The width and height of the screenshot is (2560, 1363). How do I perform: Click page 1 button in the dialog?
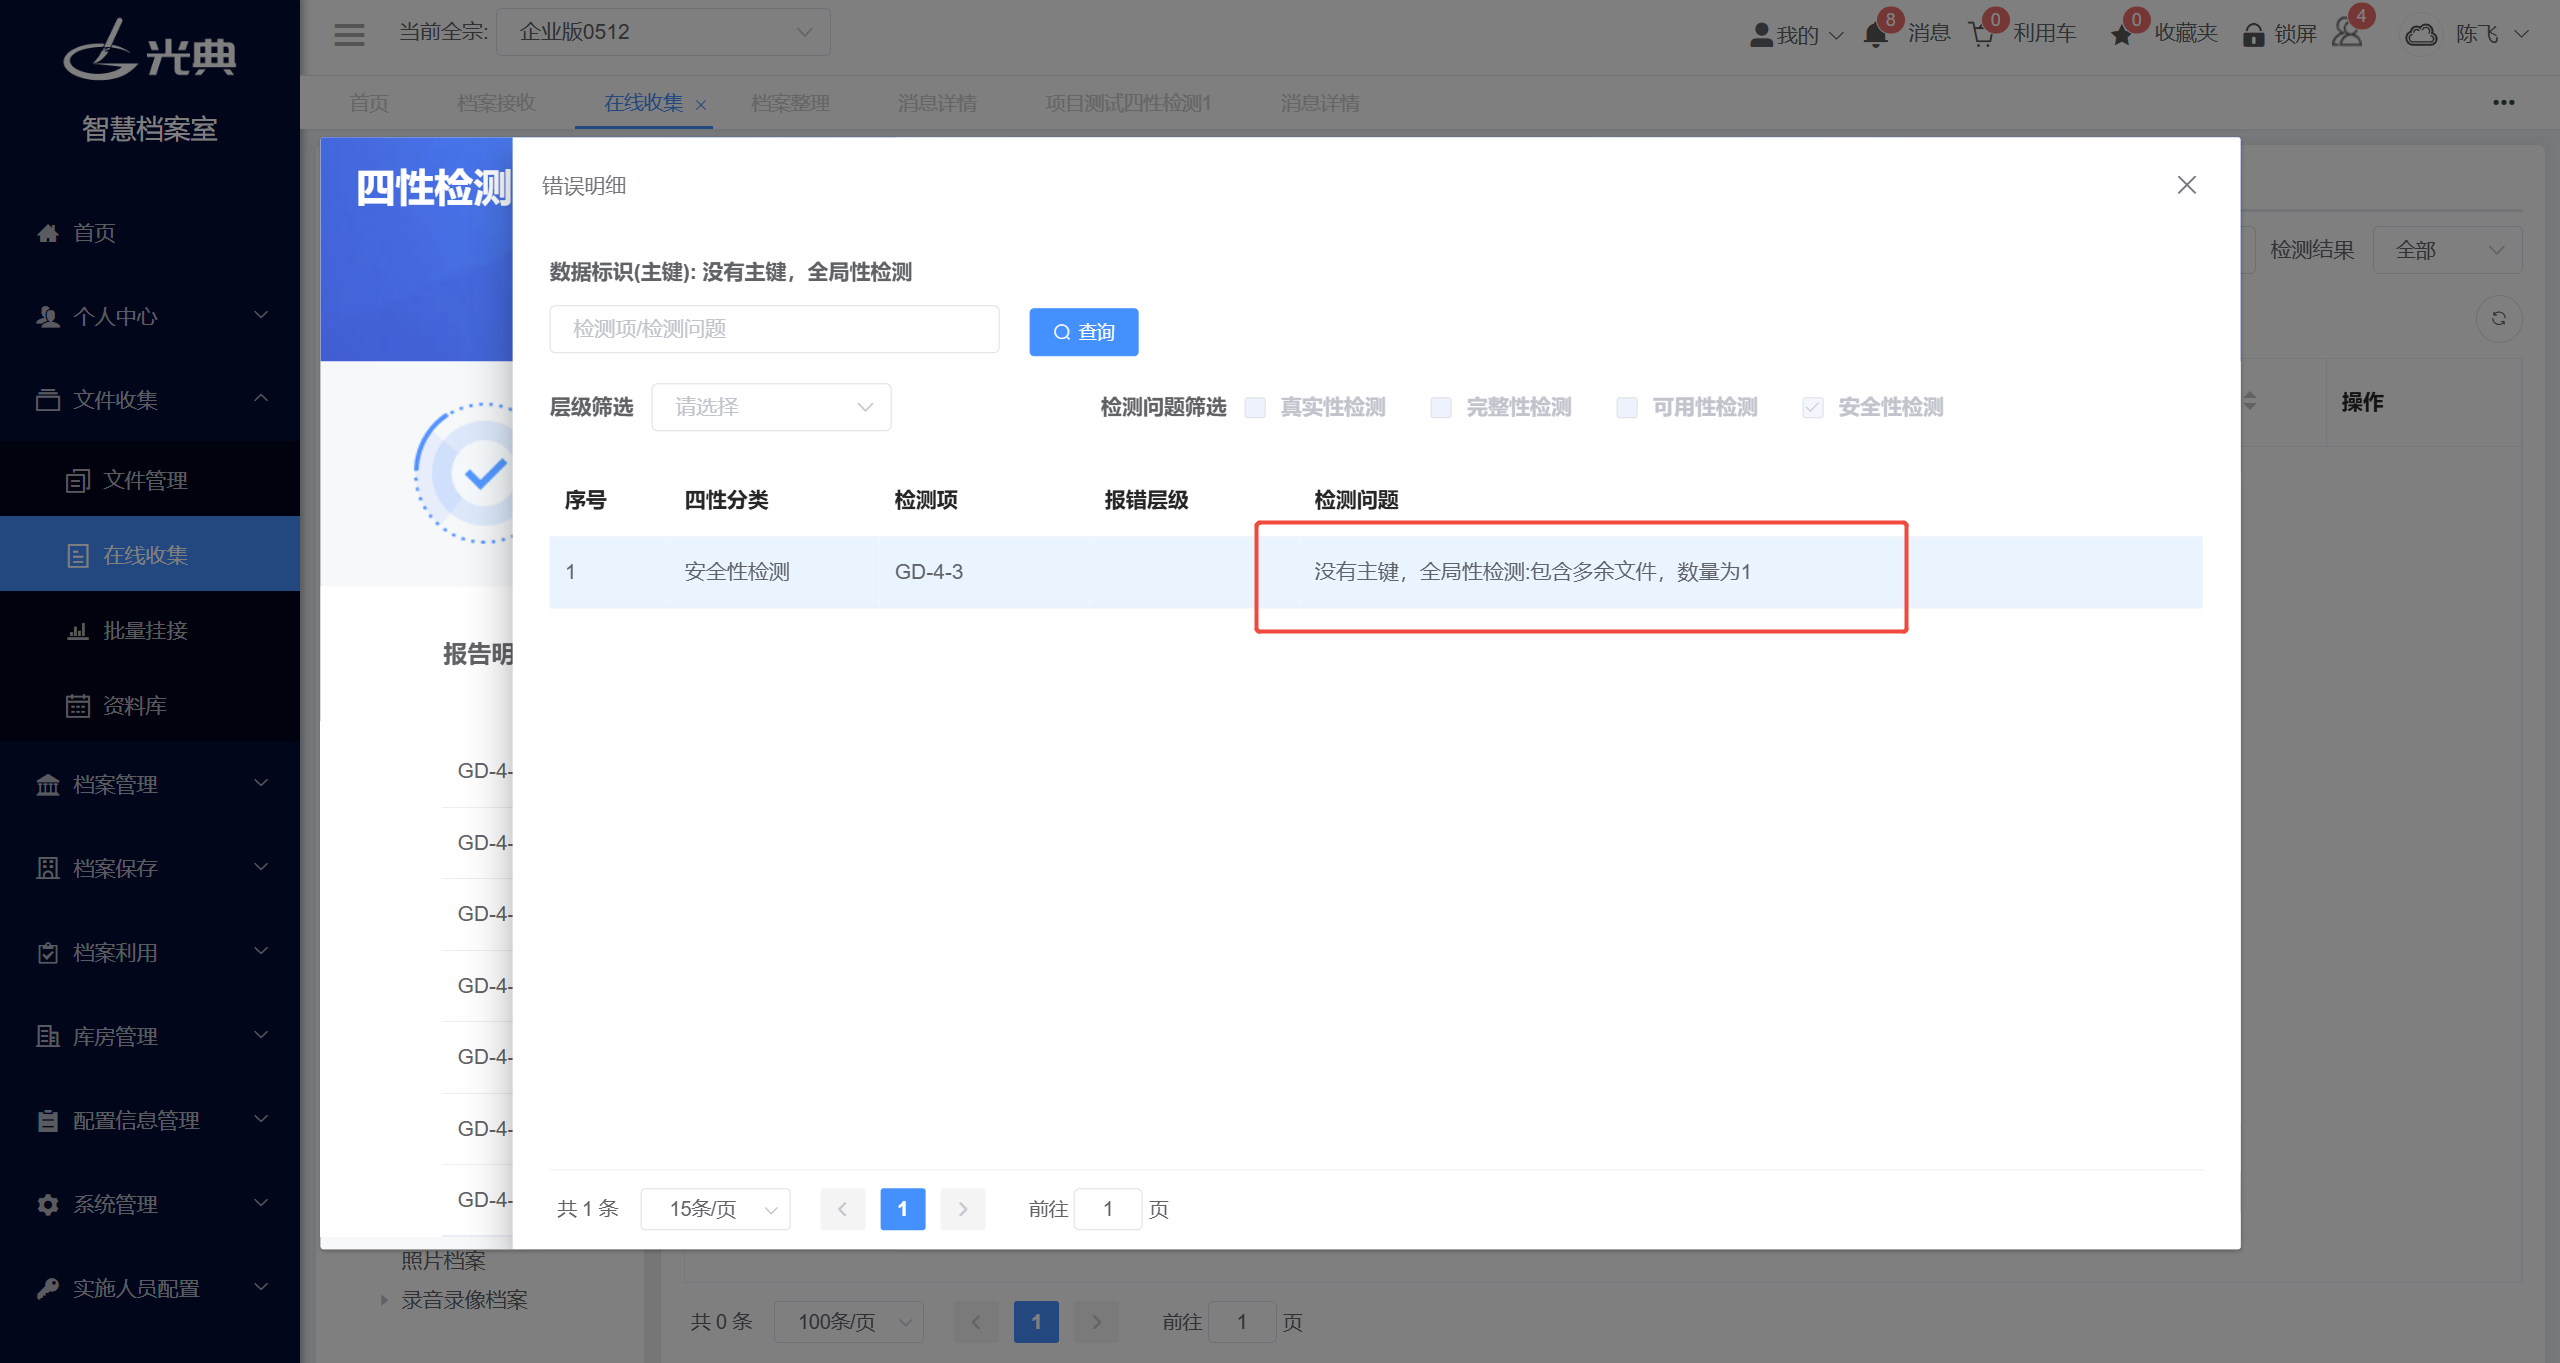tap(903, 1209)
